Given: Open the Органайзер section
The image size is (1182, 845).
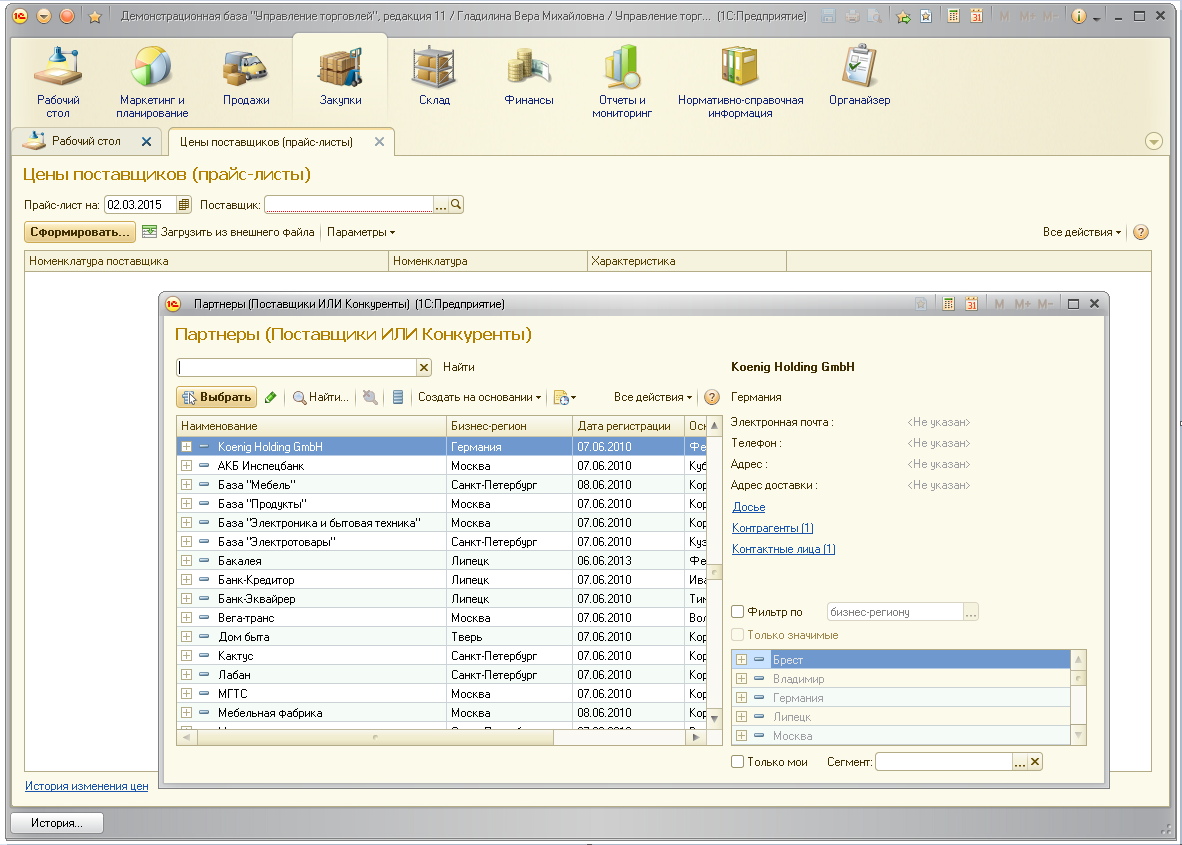Looking at the screenshot, I should point(859,76).
